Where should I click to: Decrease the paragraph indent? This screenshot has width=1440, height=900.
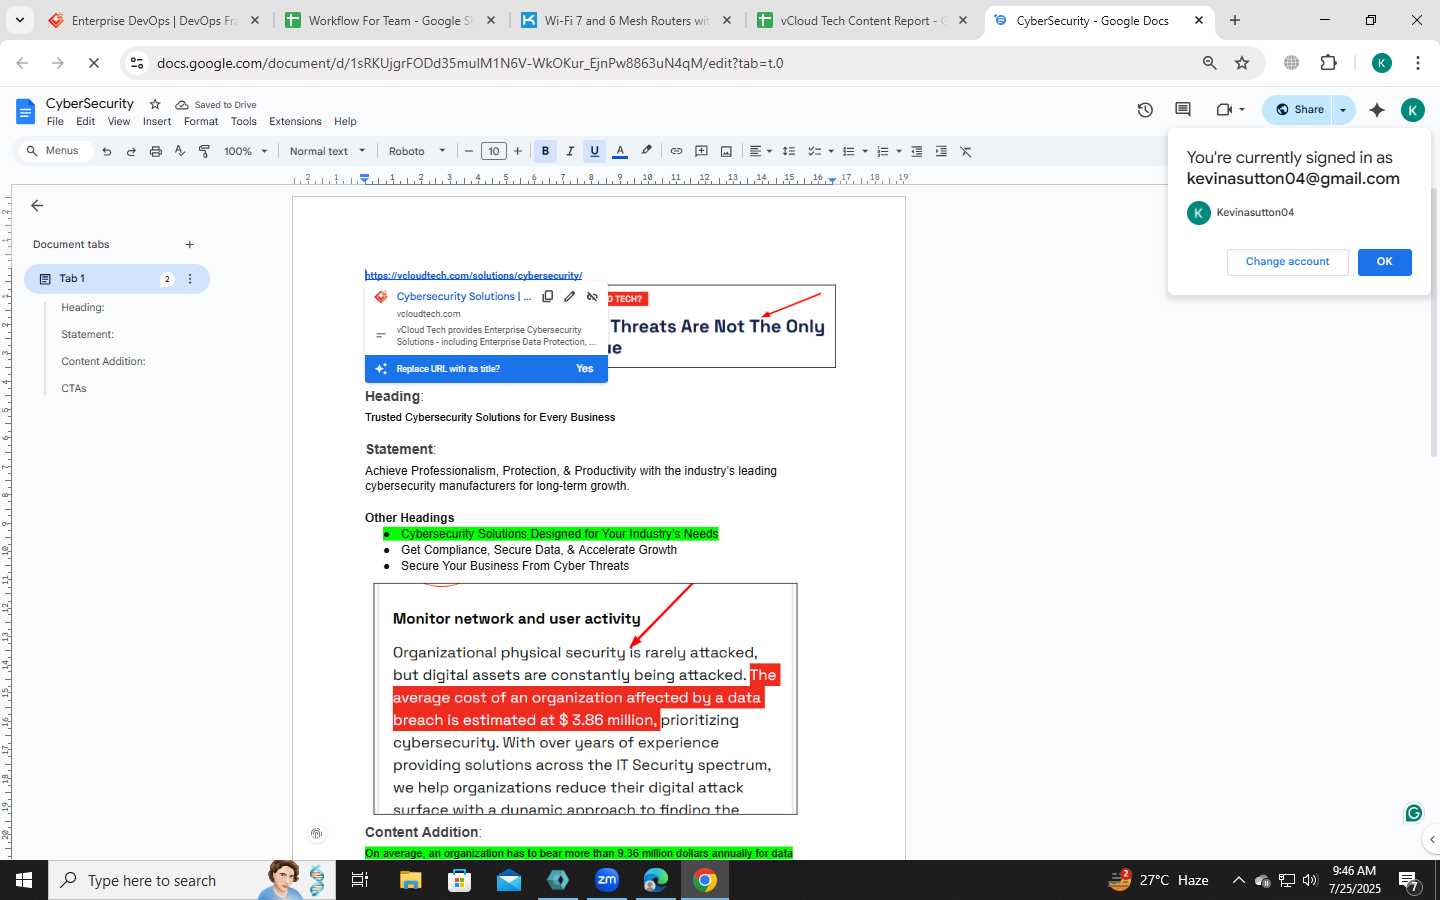(x=916, y=151)
